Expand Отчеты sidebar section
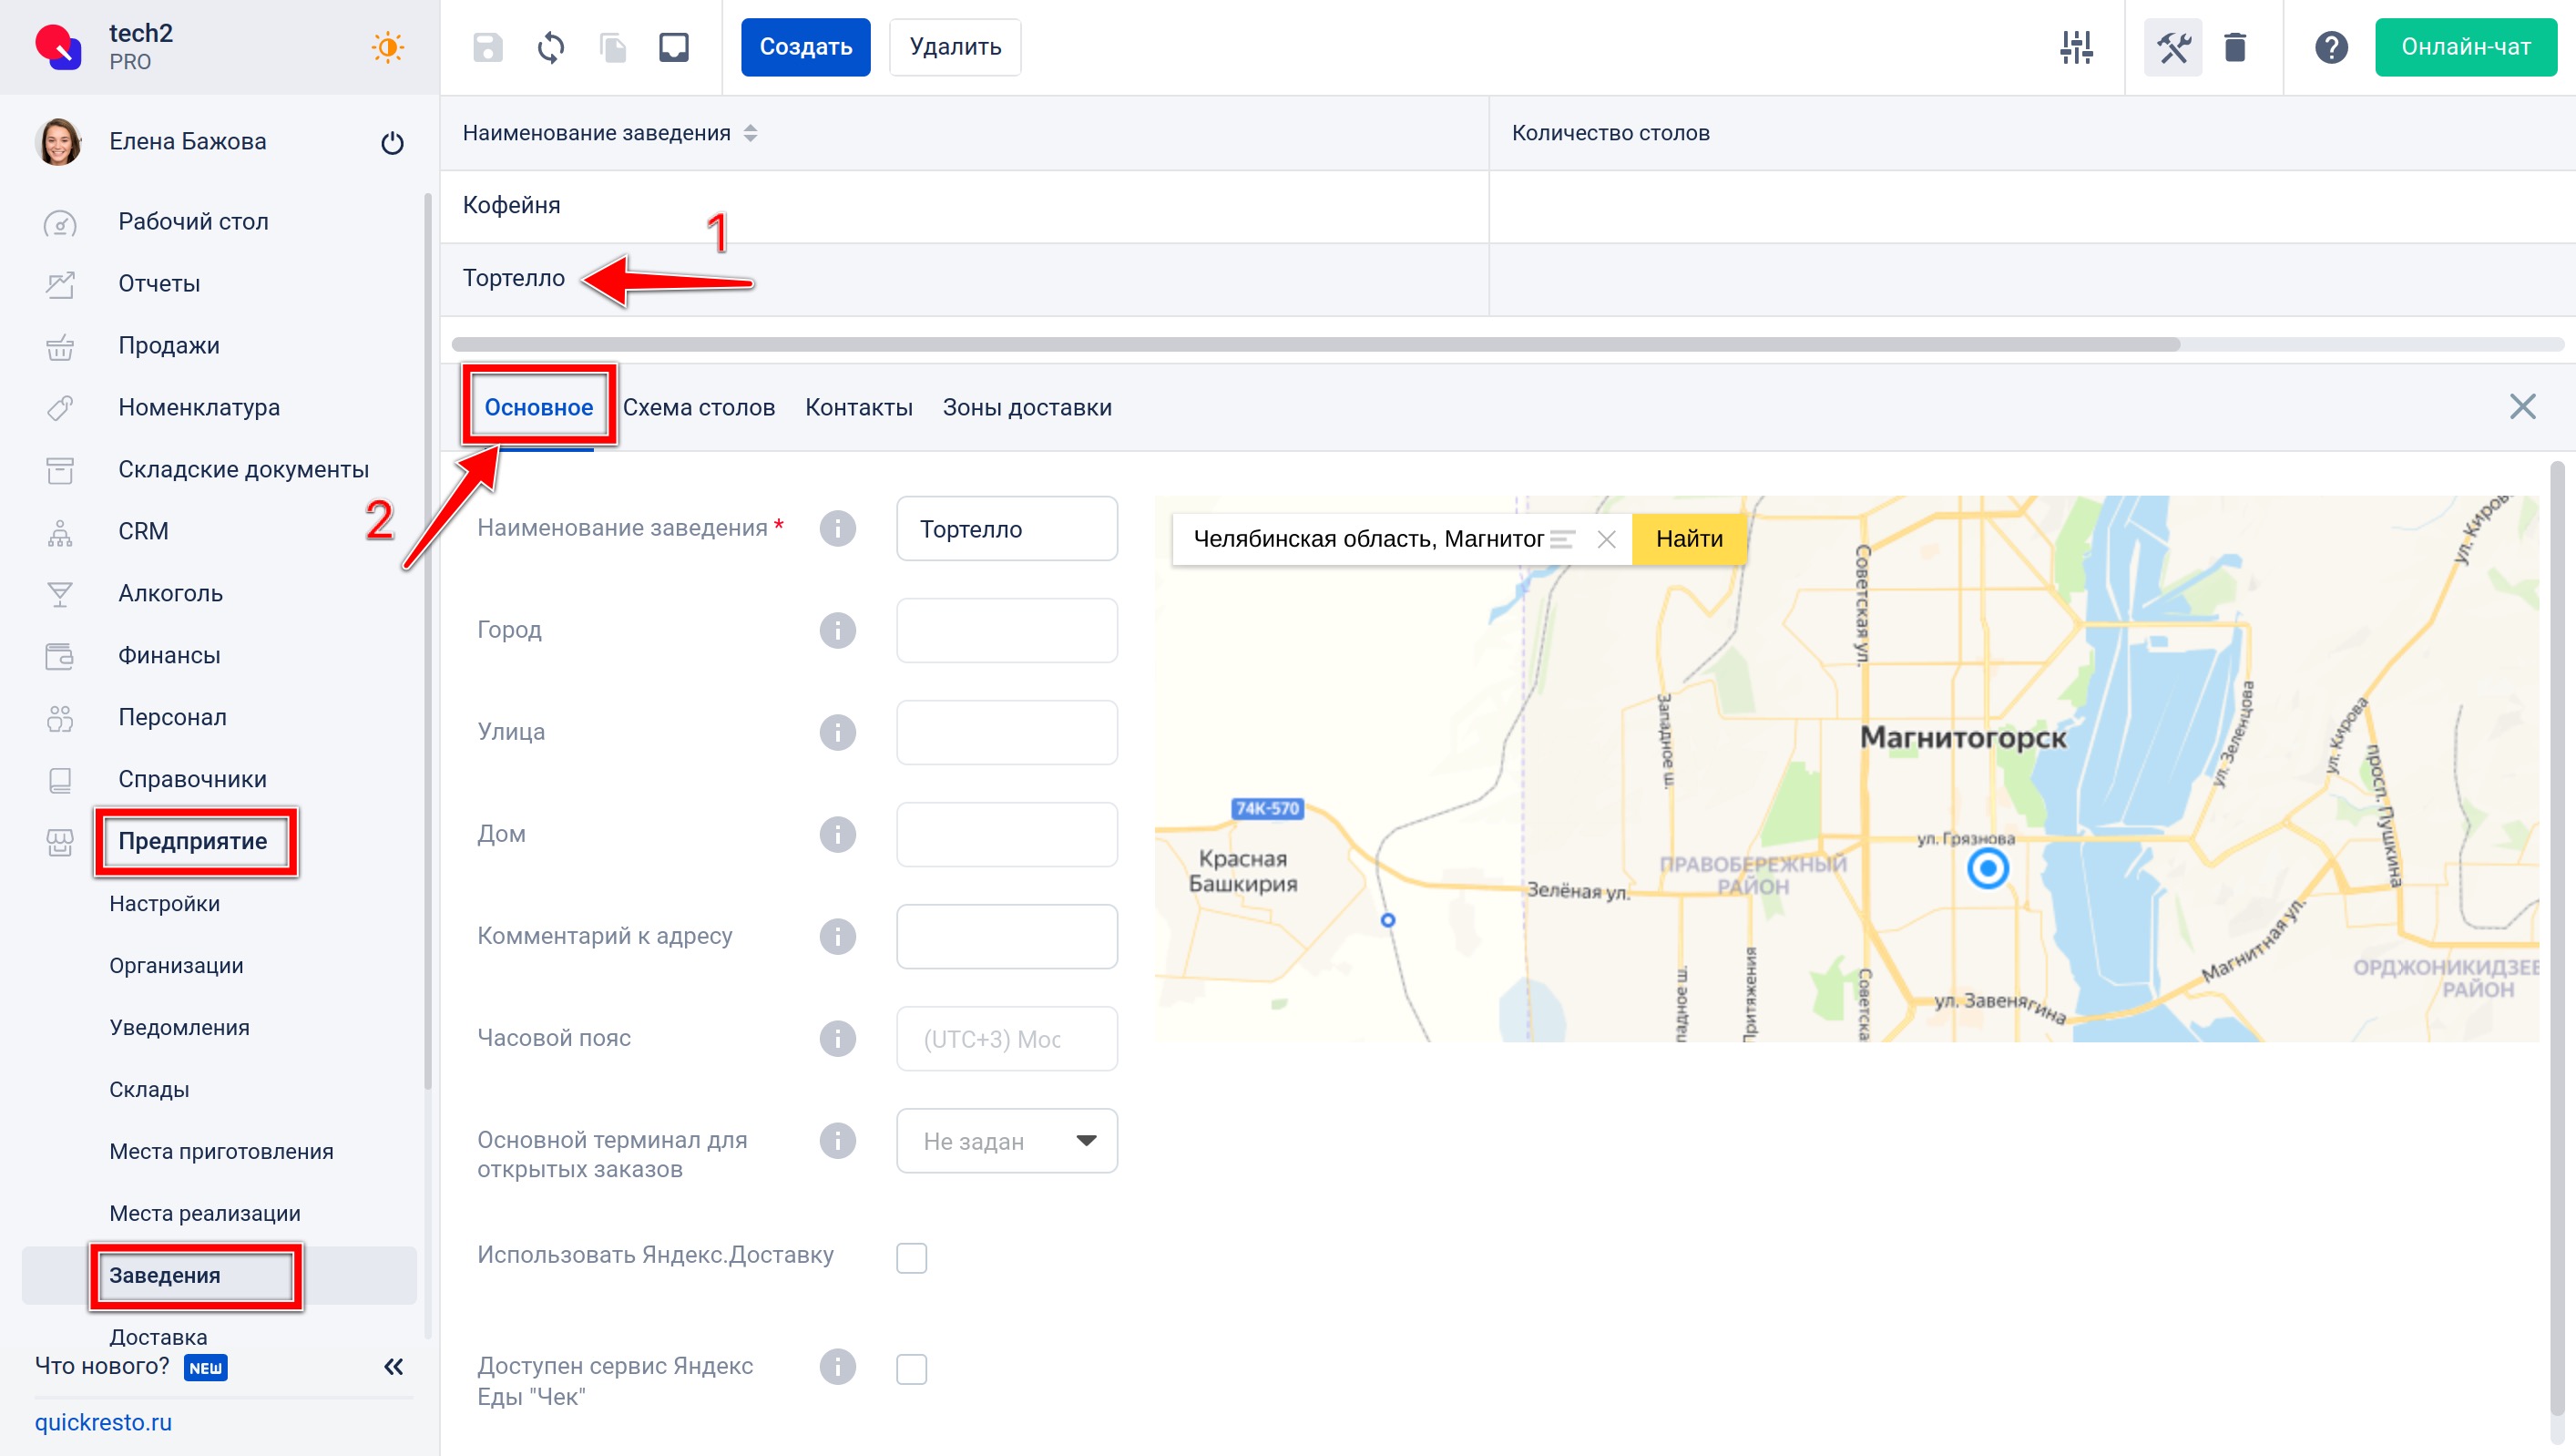 coord(159,284)
